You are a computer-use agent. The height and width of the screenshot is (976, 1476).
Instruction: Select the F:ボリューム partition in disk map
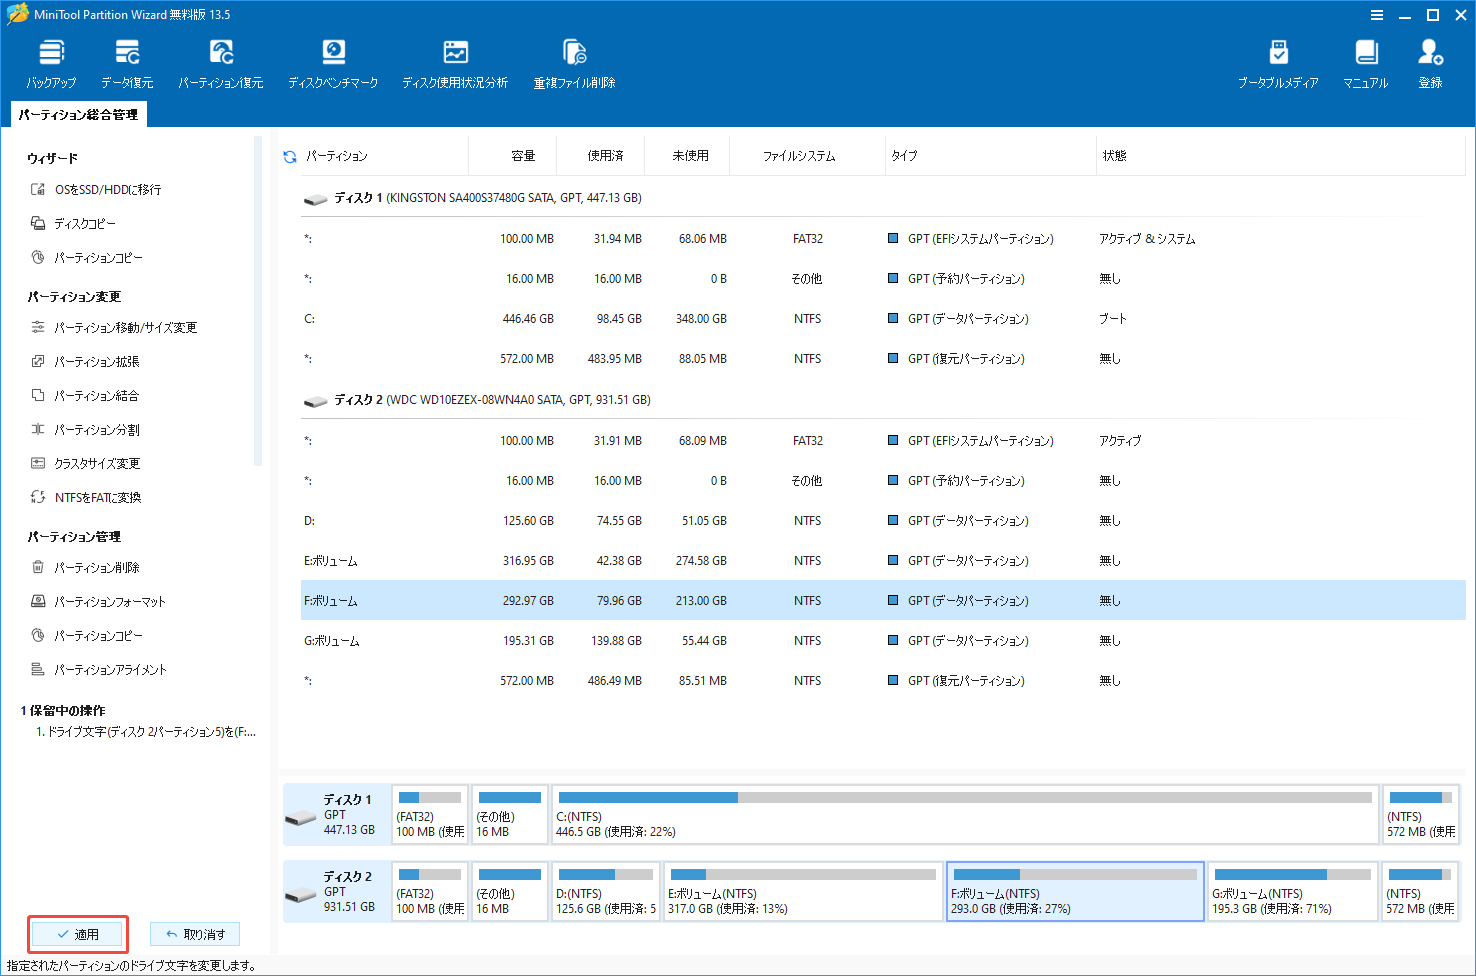tap(1075, 891)
